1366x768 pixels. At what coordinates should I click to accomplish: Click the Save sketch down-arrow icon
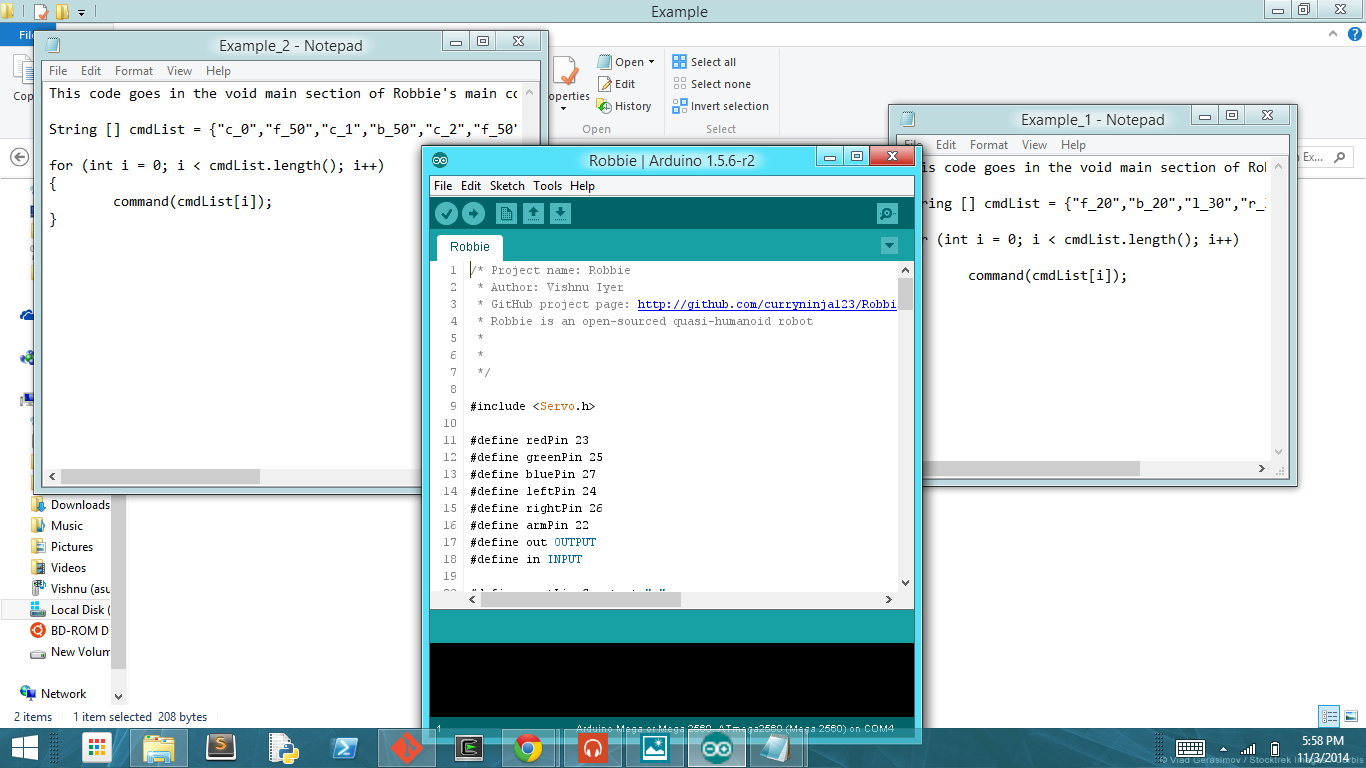coord(560,213)
